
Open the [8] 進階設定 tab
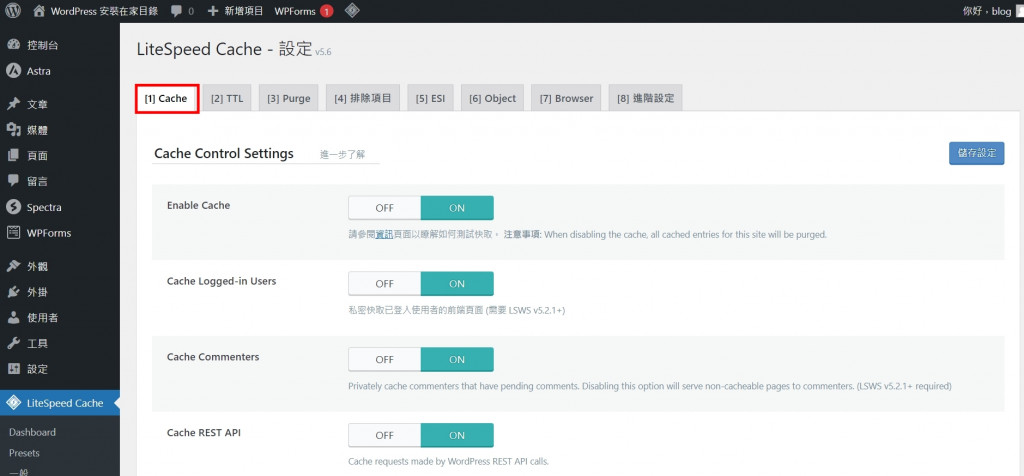coord(645,99)
